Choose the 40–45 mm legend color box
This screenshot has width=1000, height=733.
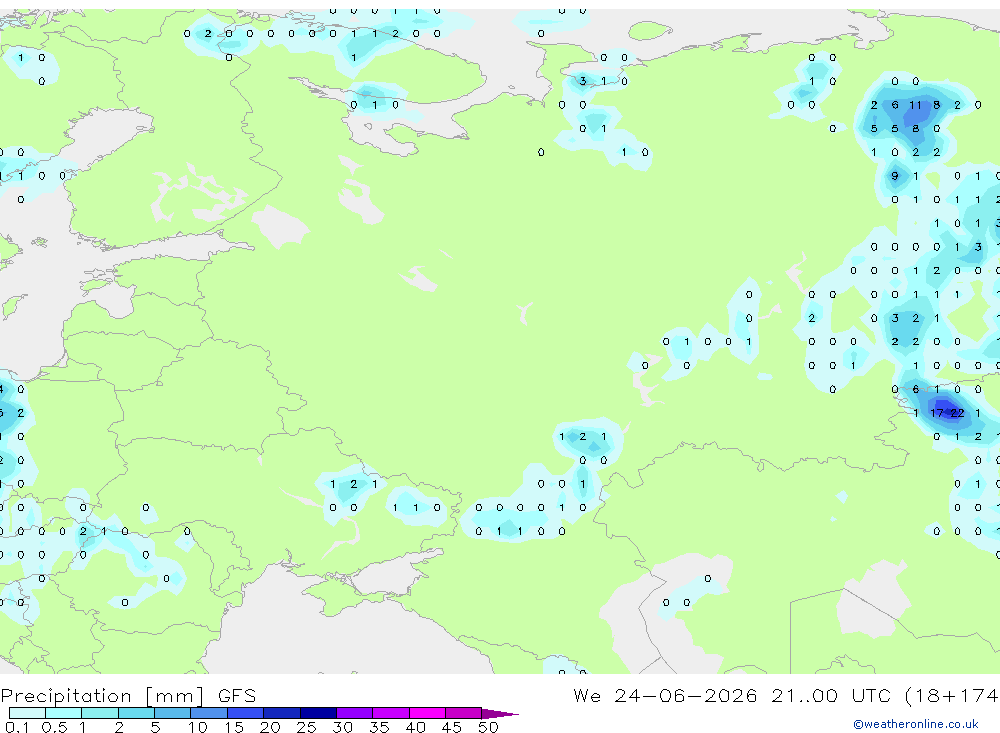tap(427, 713)
